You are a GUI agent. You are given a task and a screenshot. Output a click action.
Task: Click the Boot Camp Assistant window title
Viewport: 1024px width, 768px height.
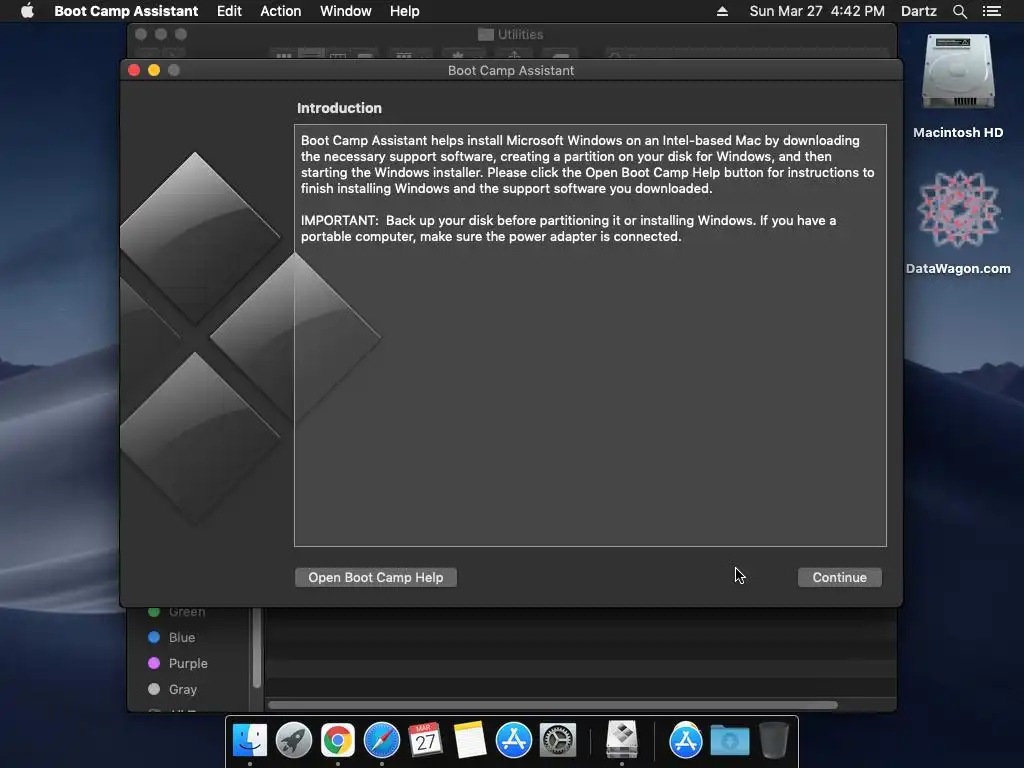(x=511, y=71)
